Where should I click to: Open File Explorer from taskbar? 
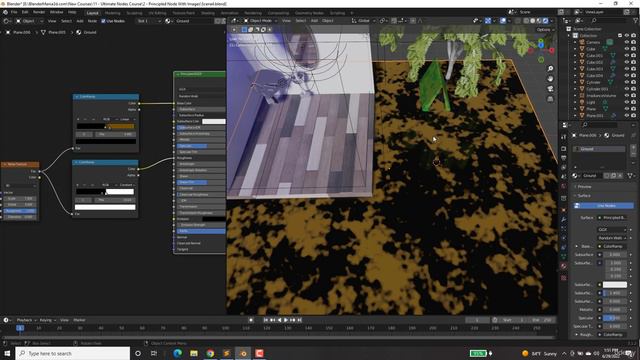(x=194, y=353)
